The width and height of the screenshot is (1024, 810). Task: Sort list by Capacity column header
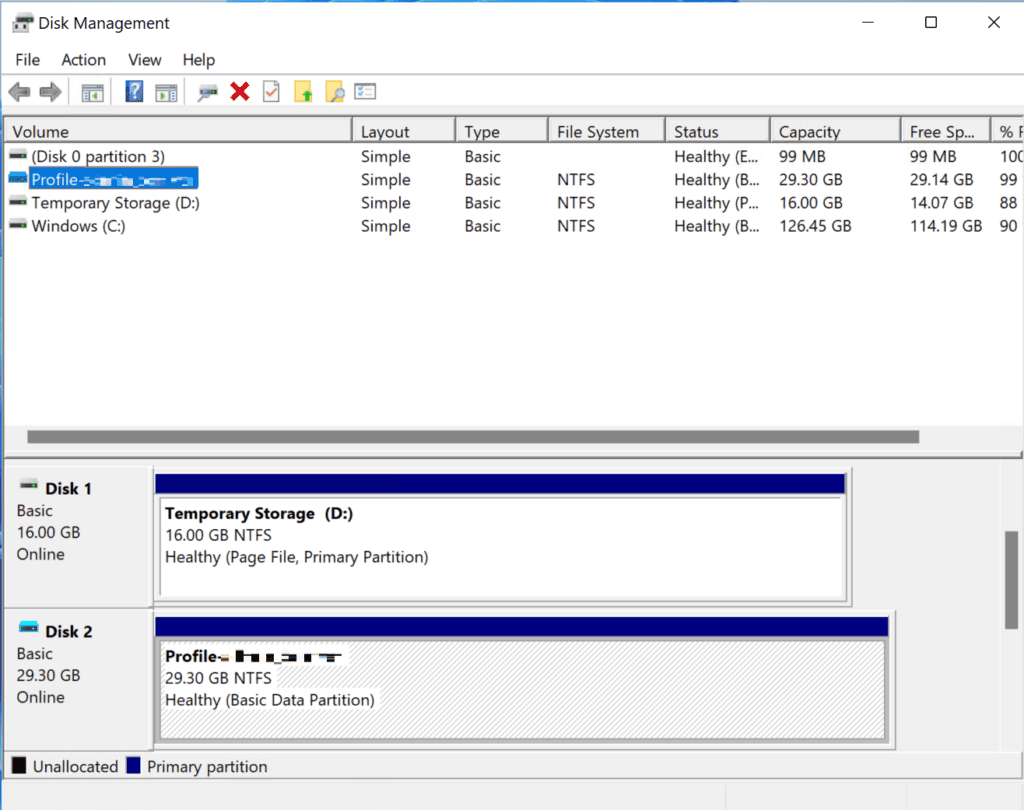[809, 132]
